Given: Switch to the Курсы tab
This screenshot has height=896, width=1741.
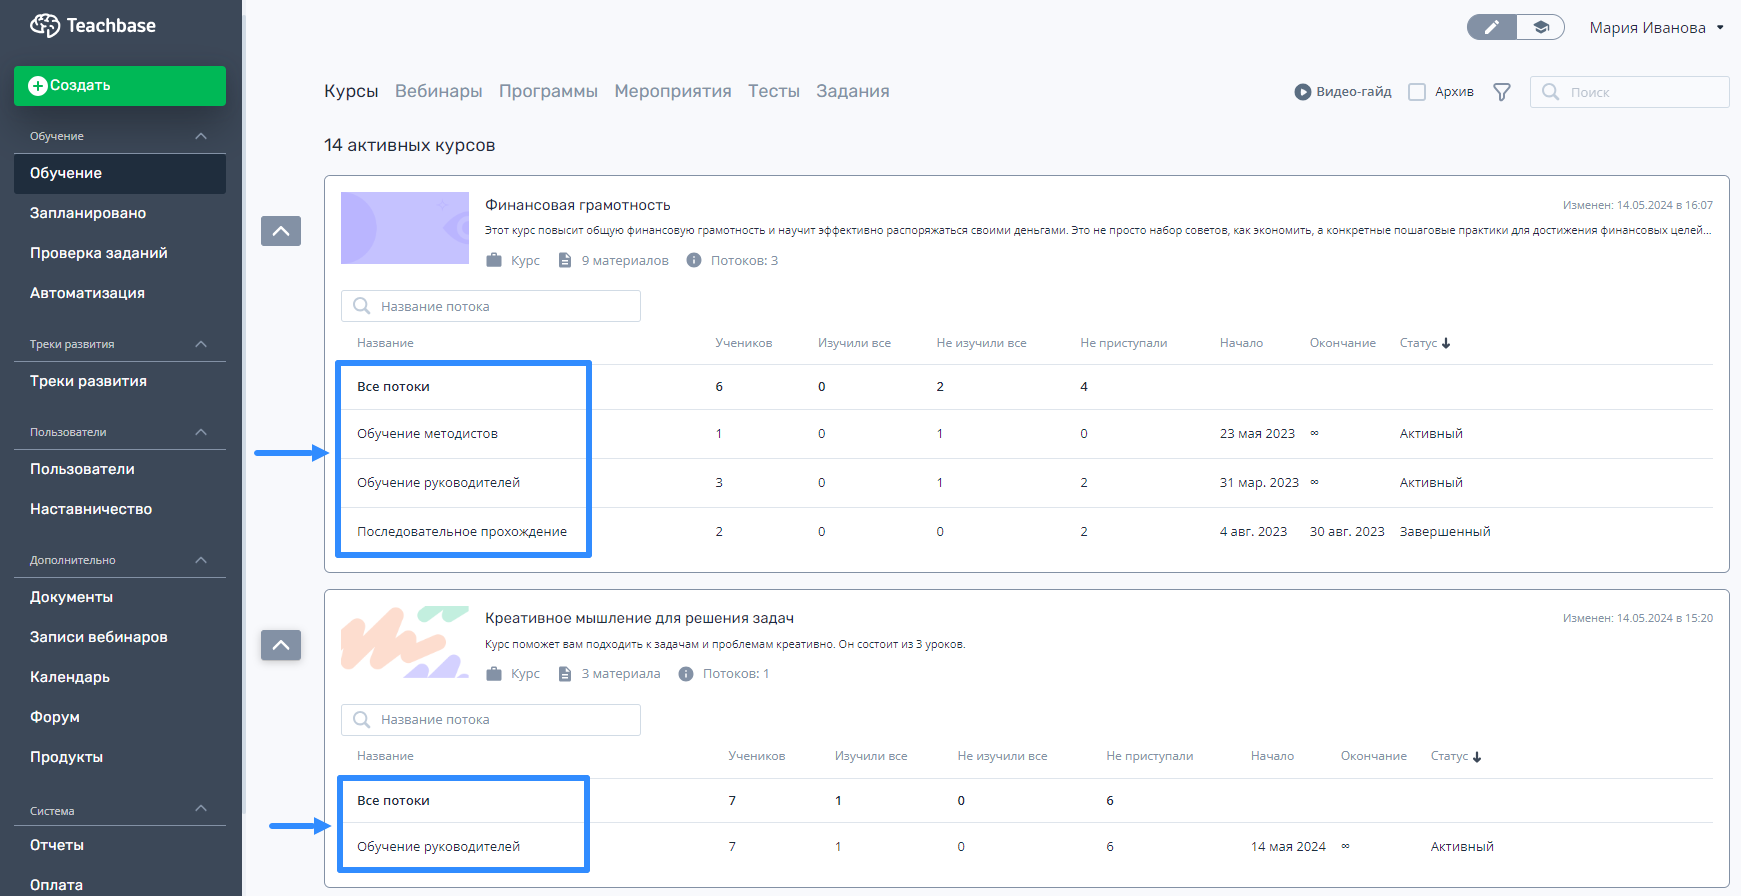Looking at the screenshot, I should pos(351,91).
